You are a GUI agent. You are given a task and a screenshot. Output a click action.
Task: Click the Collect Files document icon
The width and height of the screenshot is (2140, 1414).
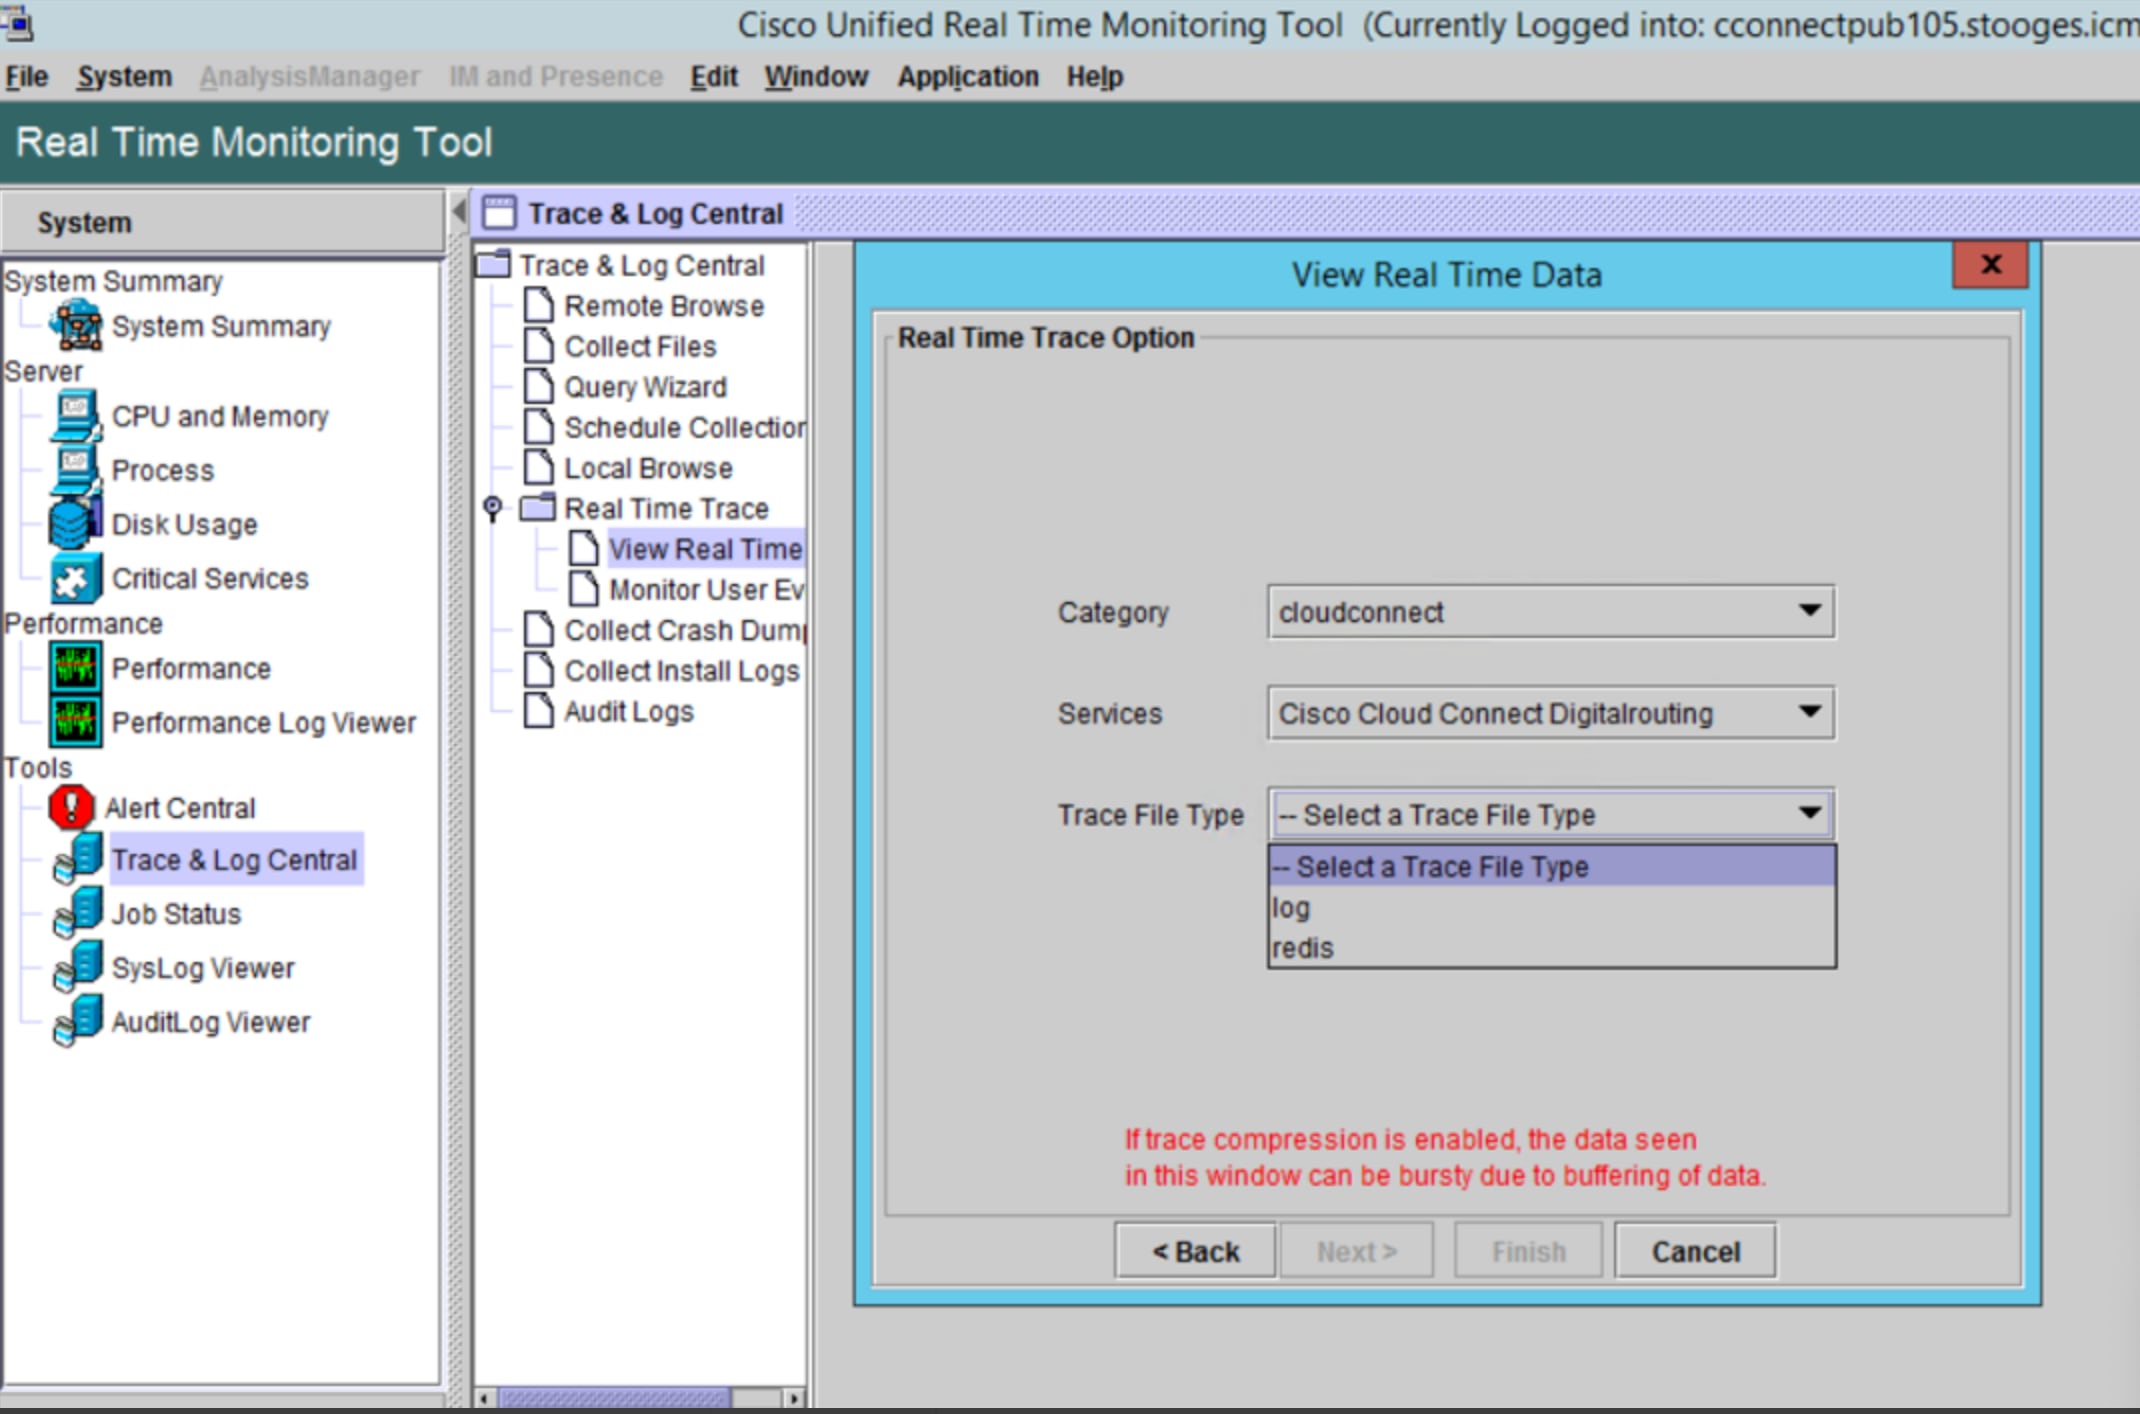tap(539, 346)
